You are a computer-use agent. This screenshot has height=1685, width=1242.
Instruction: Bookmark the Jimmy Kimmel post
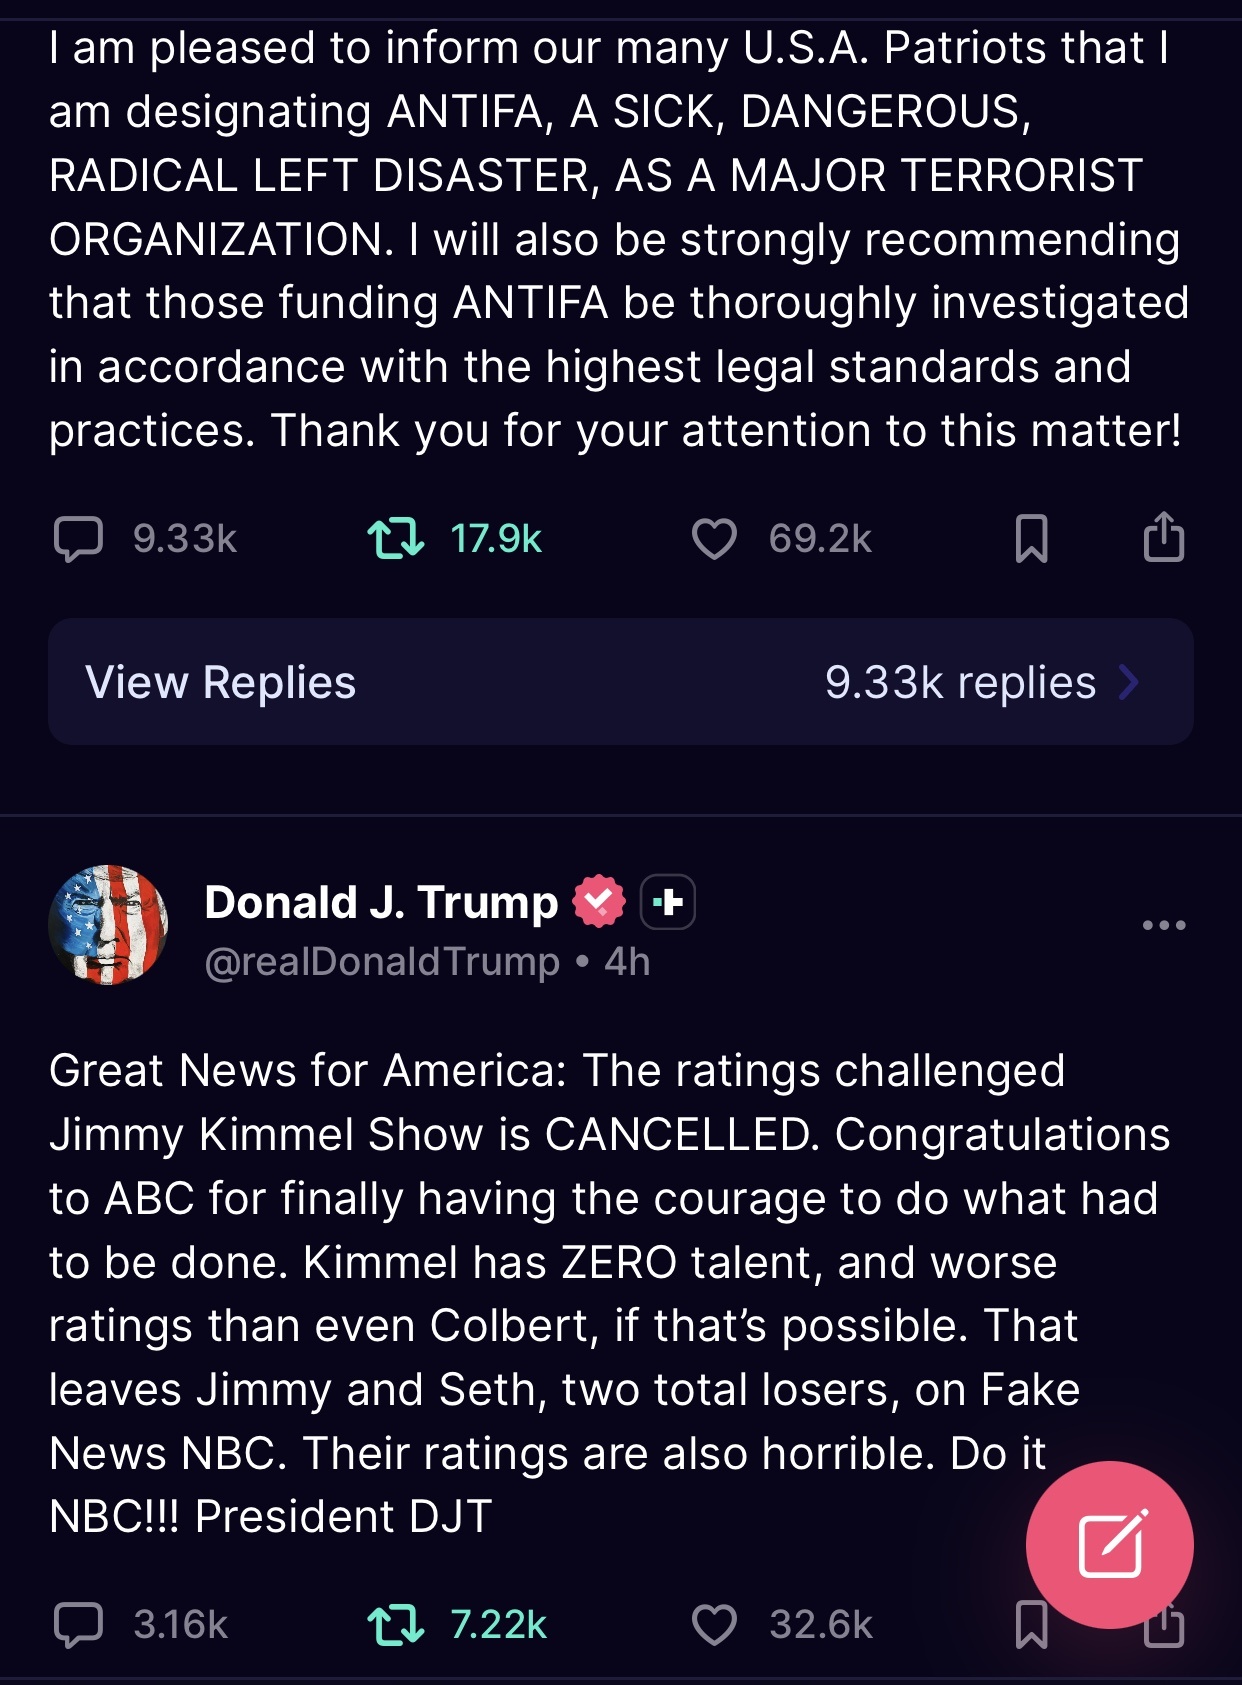click(x=1031, y=1625)
